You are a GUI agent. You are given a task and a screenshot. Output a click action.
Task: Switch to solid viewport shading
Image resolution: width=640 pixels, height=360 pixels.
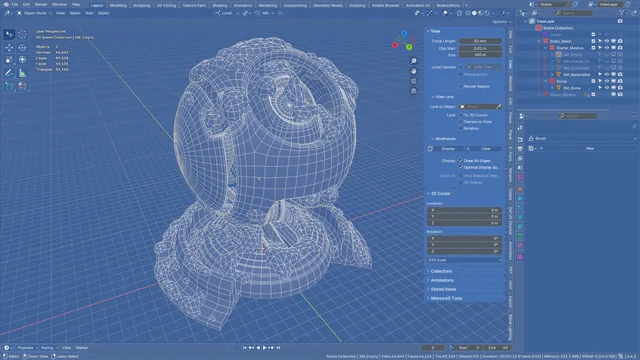tap(474, 13)
